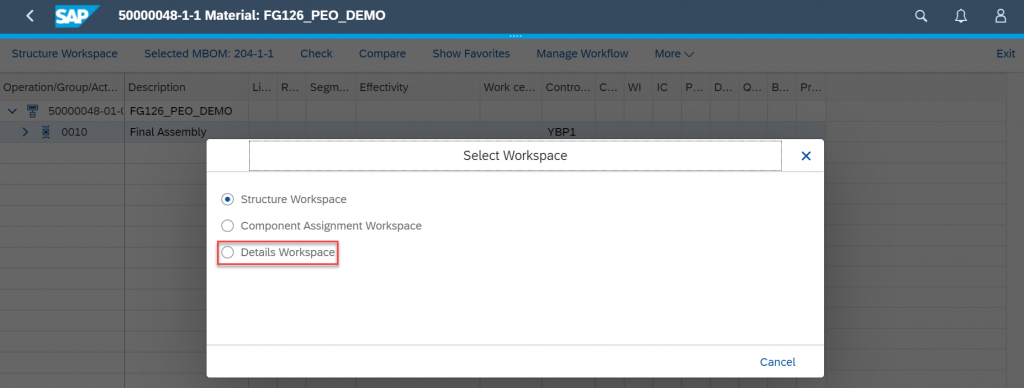Select Details Workspace radio option

(227, 252)
